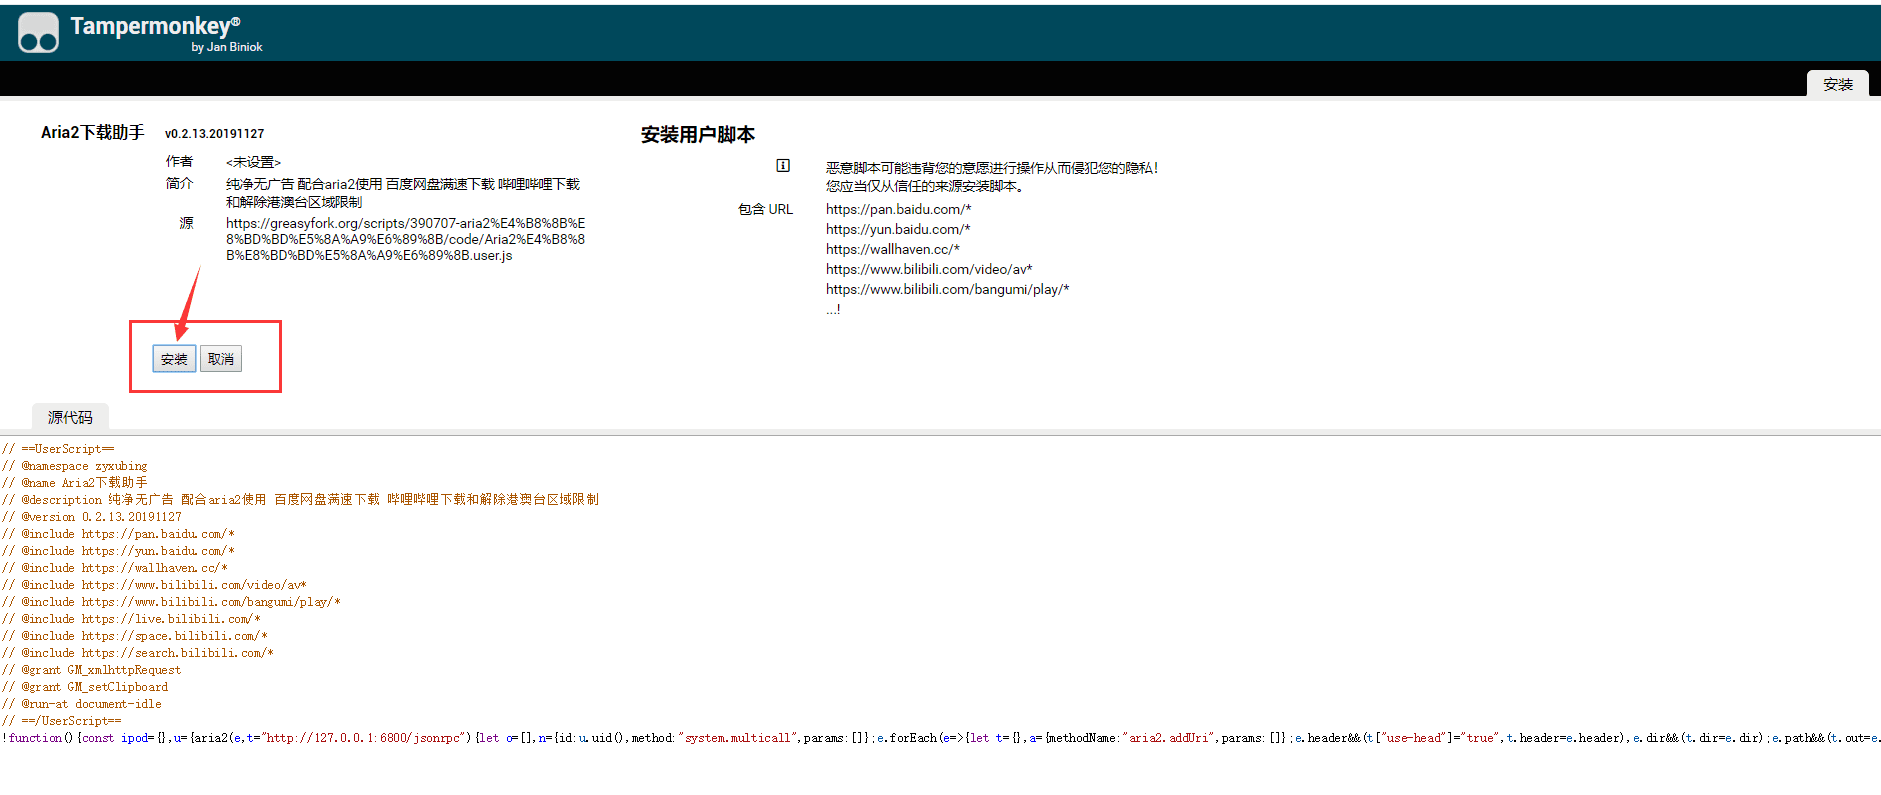Screen dimensions: 1881x795
Task: Click the Aria2下载助手 script title
Action: (92, 132)
